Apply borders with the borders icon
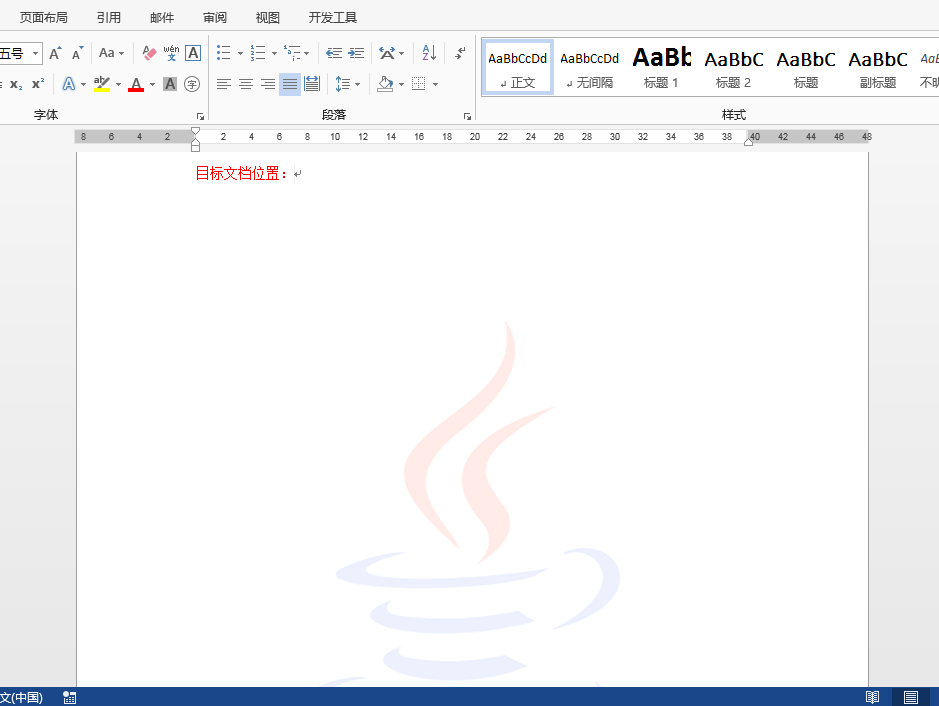Viewport: 939px width, 706px height. pos(419,84)
